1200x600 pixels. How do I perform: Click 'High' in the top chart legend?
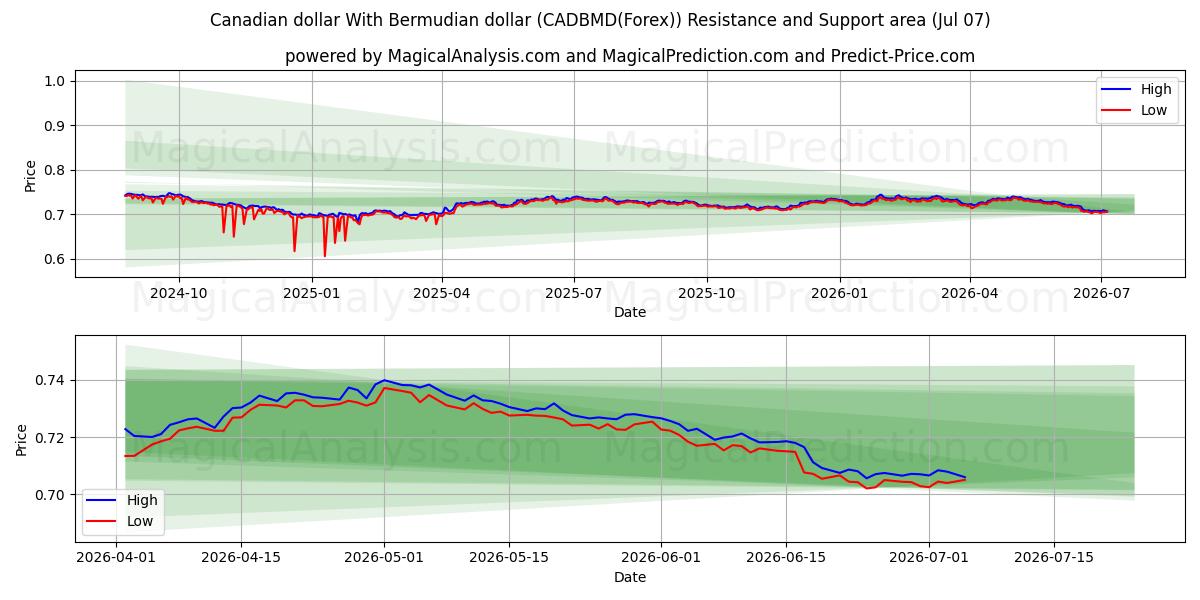1157,89
